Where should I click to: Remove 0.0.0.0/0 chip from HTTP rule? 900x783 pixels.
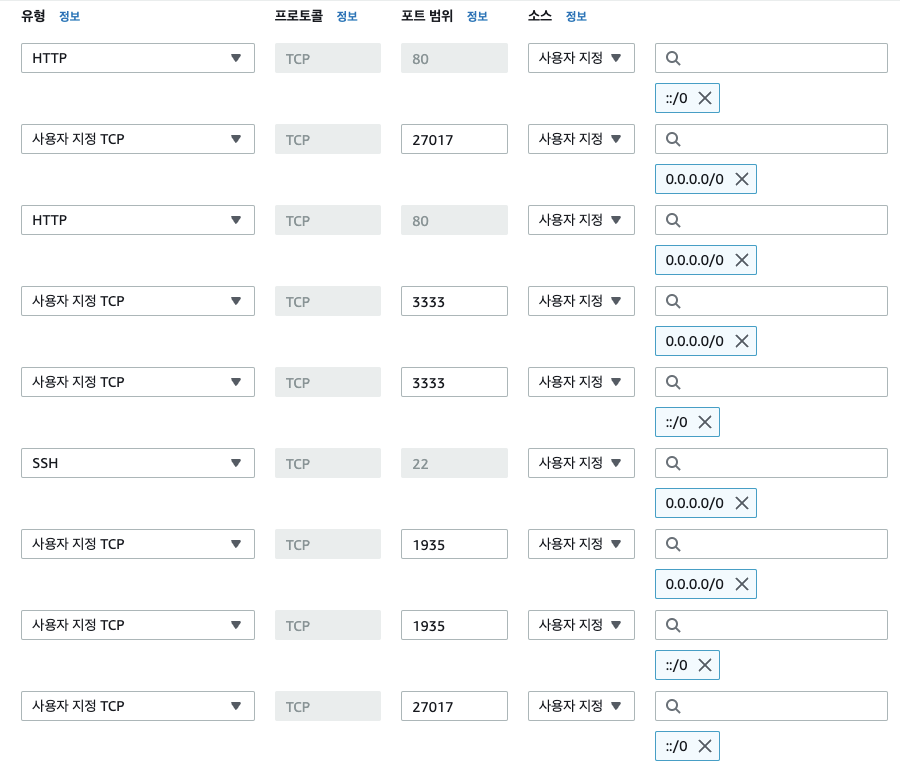coord(742,260)
